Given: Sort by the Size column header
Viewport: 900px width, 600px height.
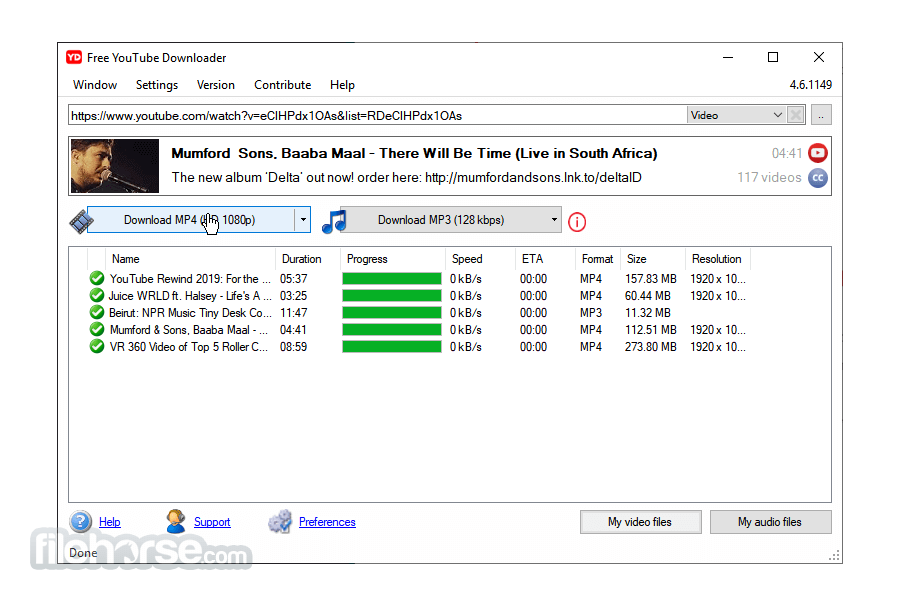Looking at the screenshot, I should (x=653, y=259).
